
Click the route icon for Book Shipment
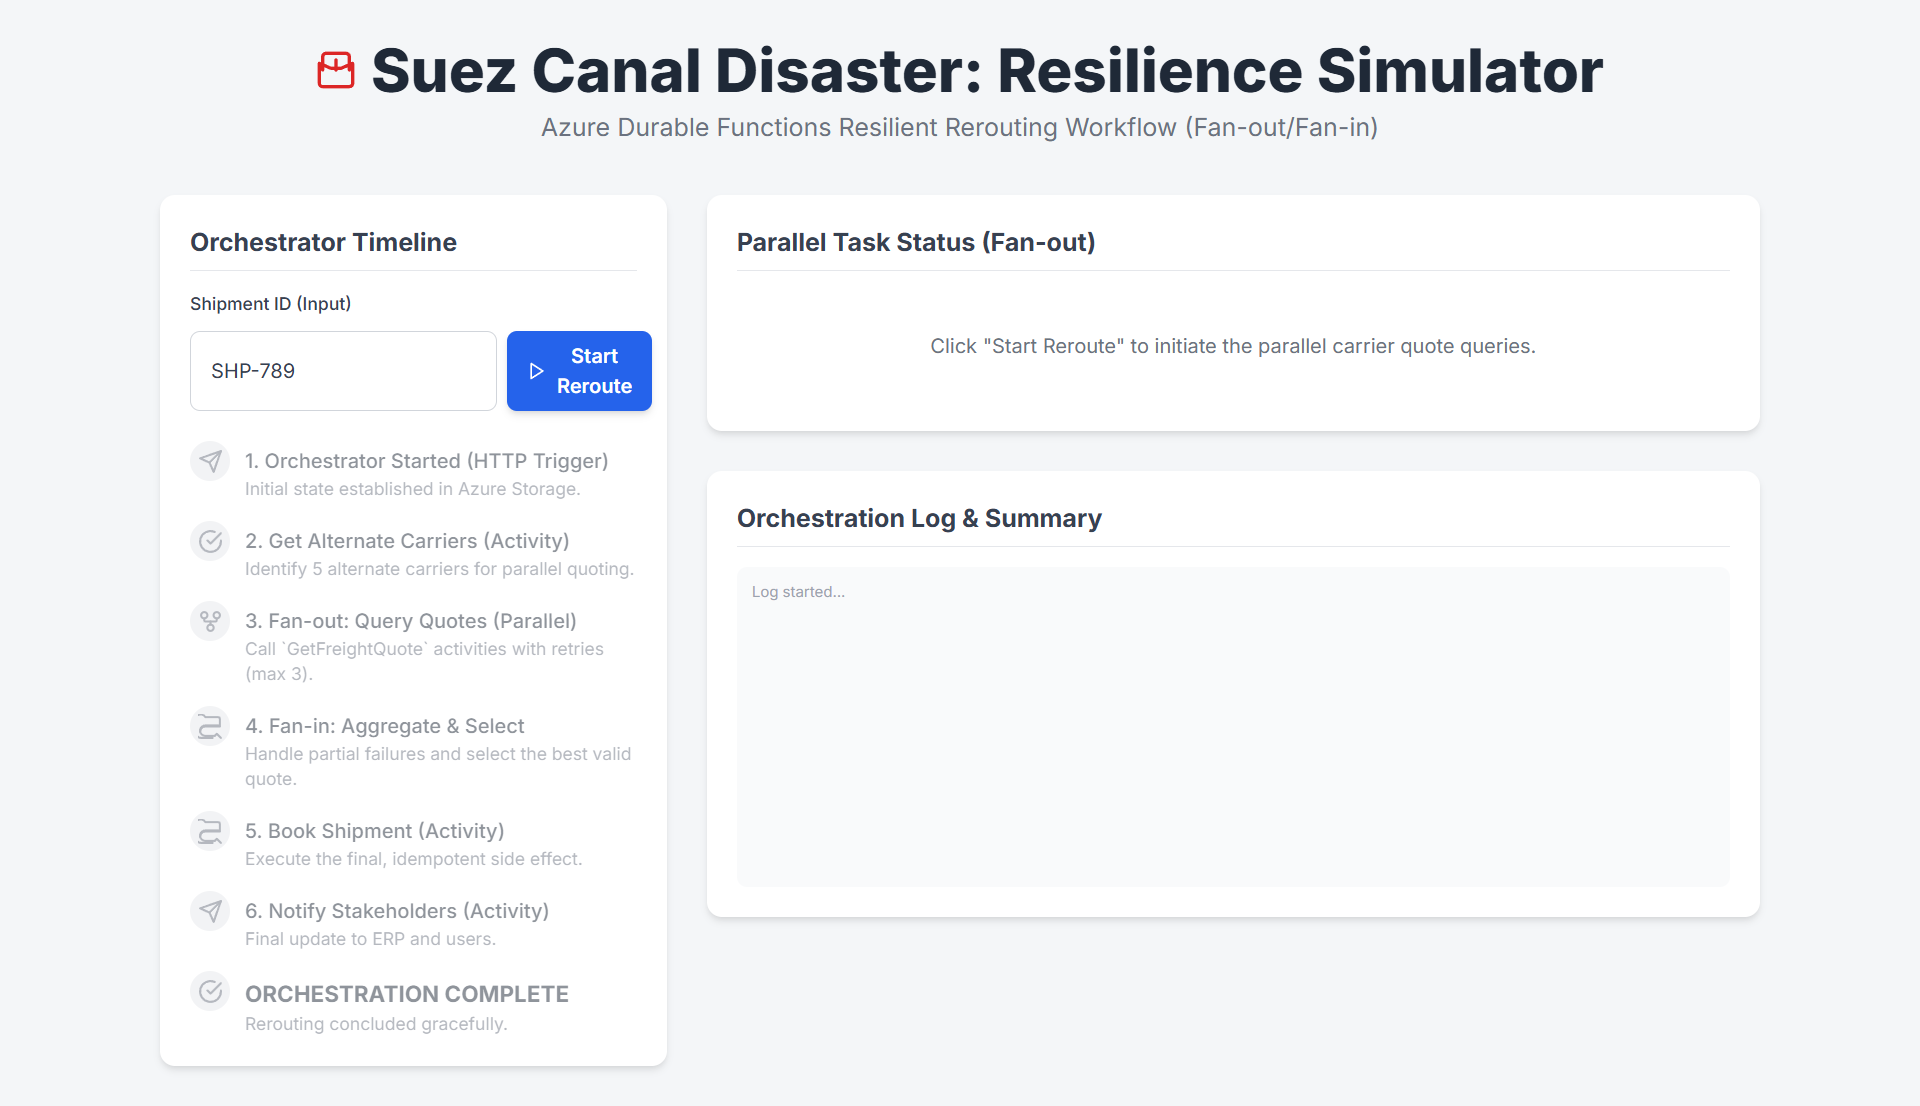point(210,831)
